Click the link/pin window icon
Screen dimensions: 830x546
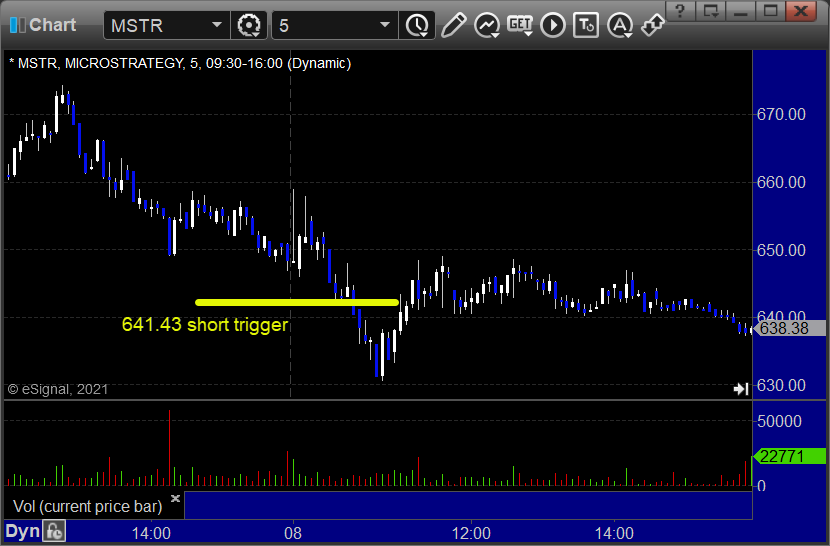tap(653, 25)
